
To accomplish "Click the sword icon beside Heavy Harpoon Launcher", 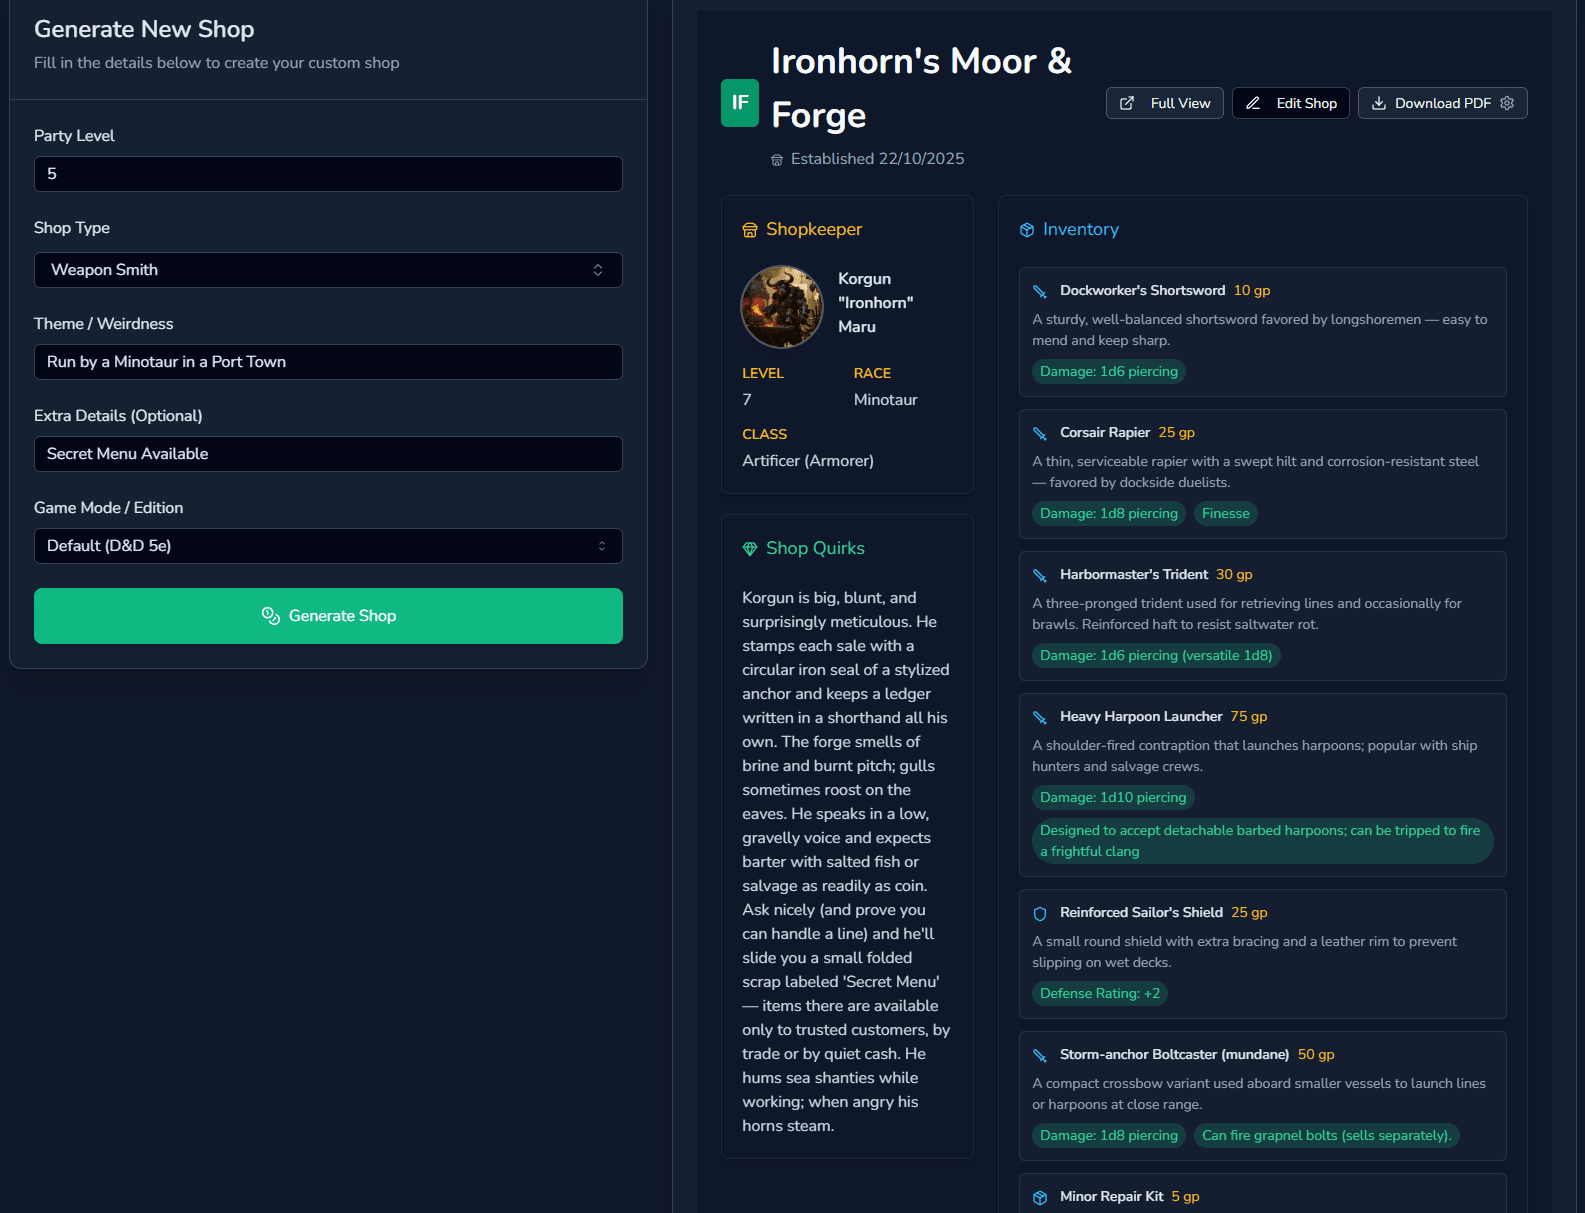I will [x=1040, y=717].
